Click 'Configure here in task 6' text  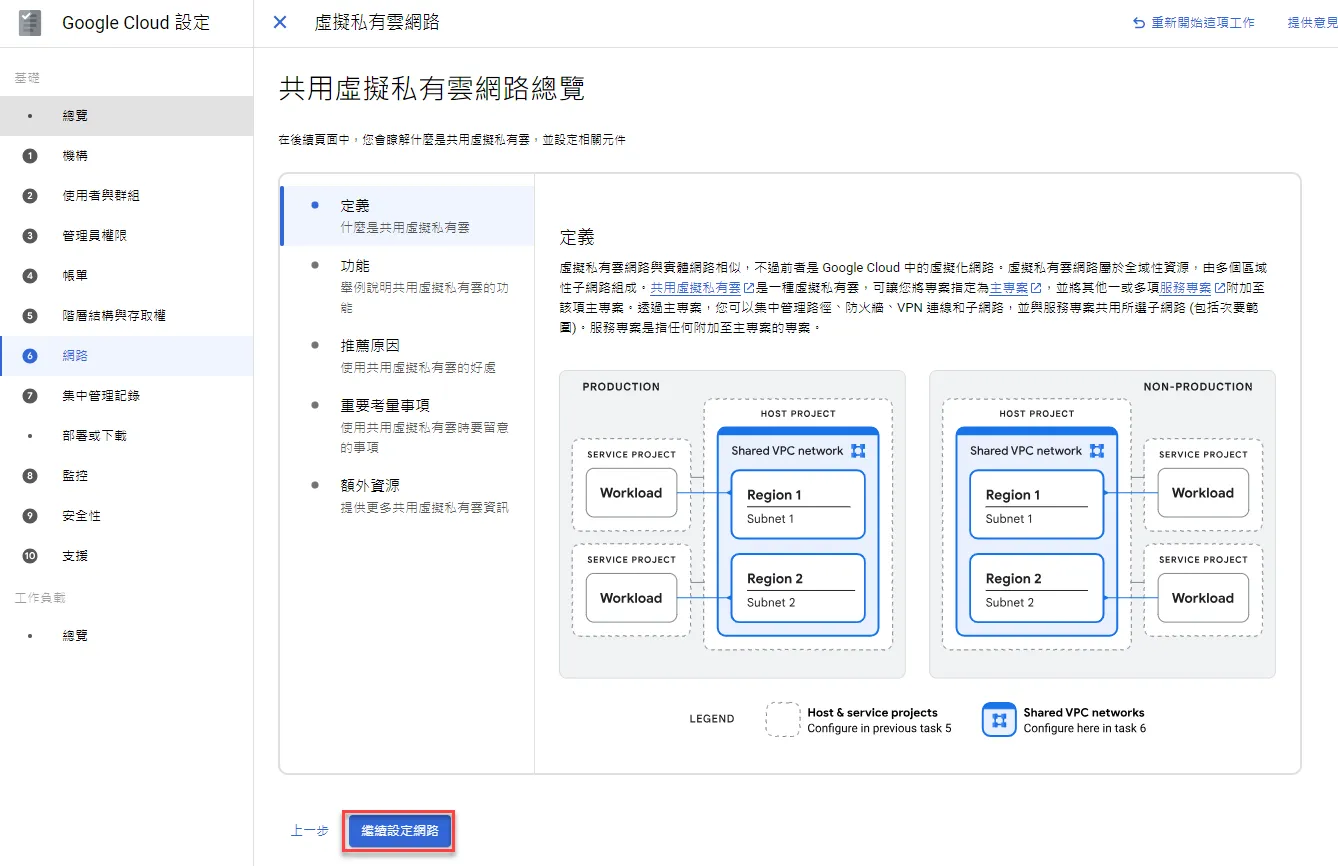click(1085, 729)
